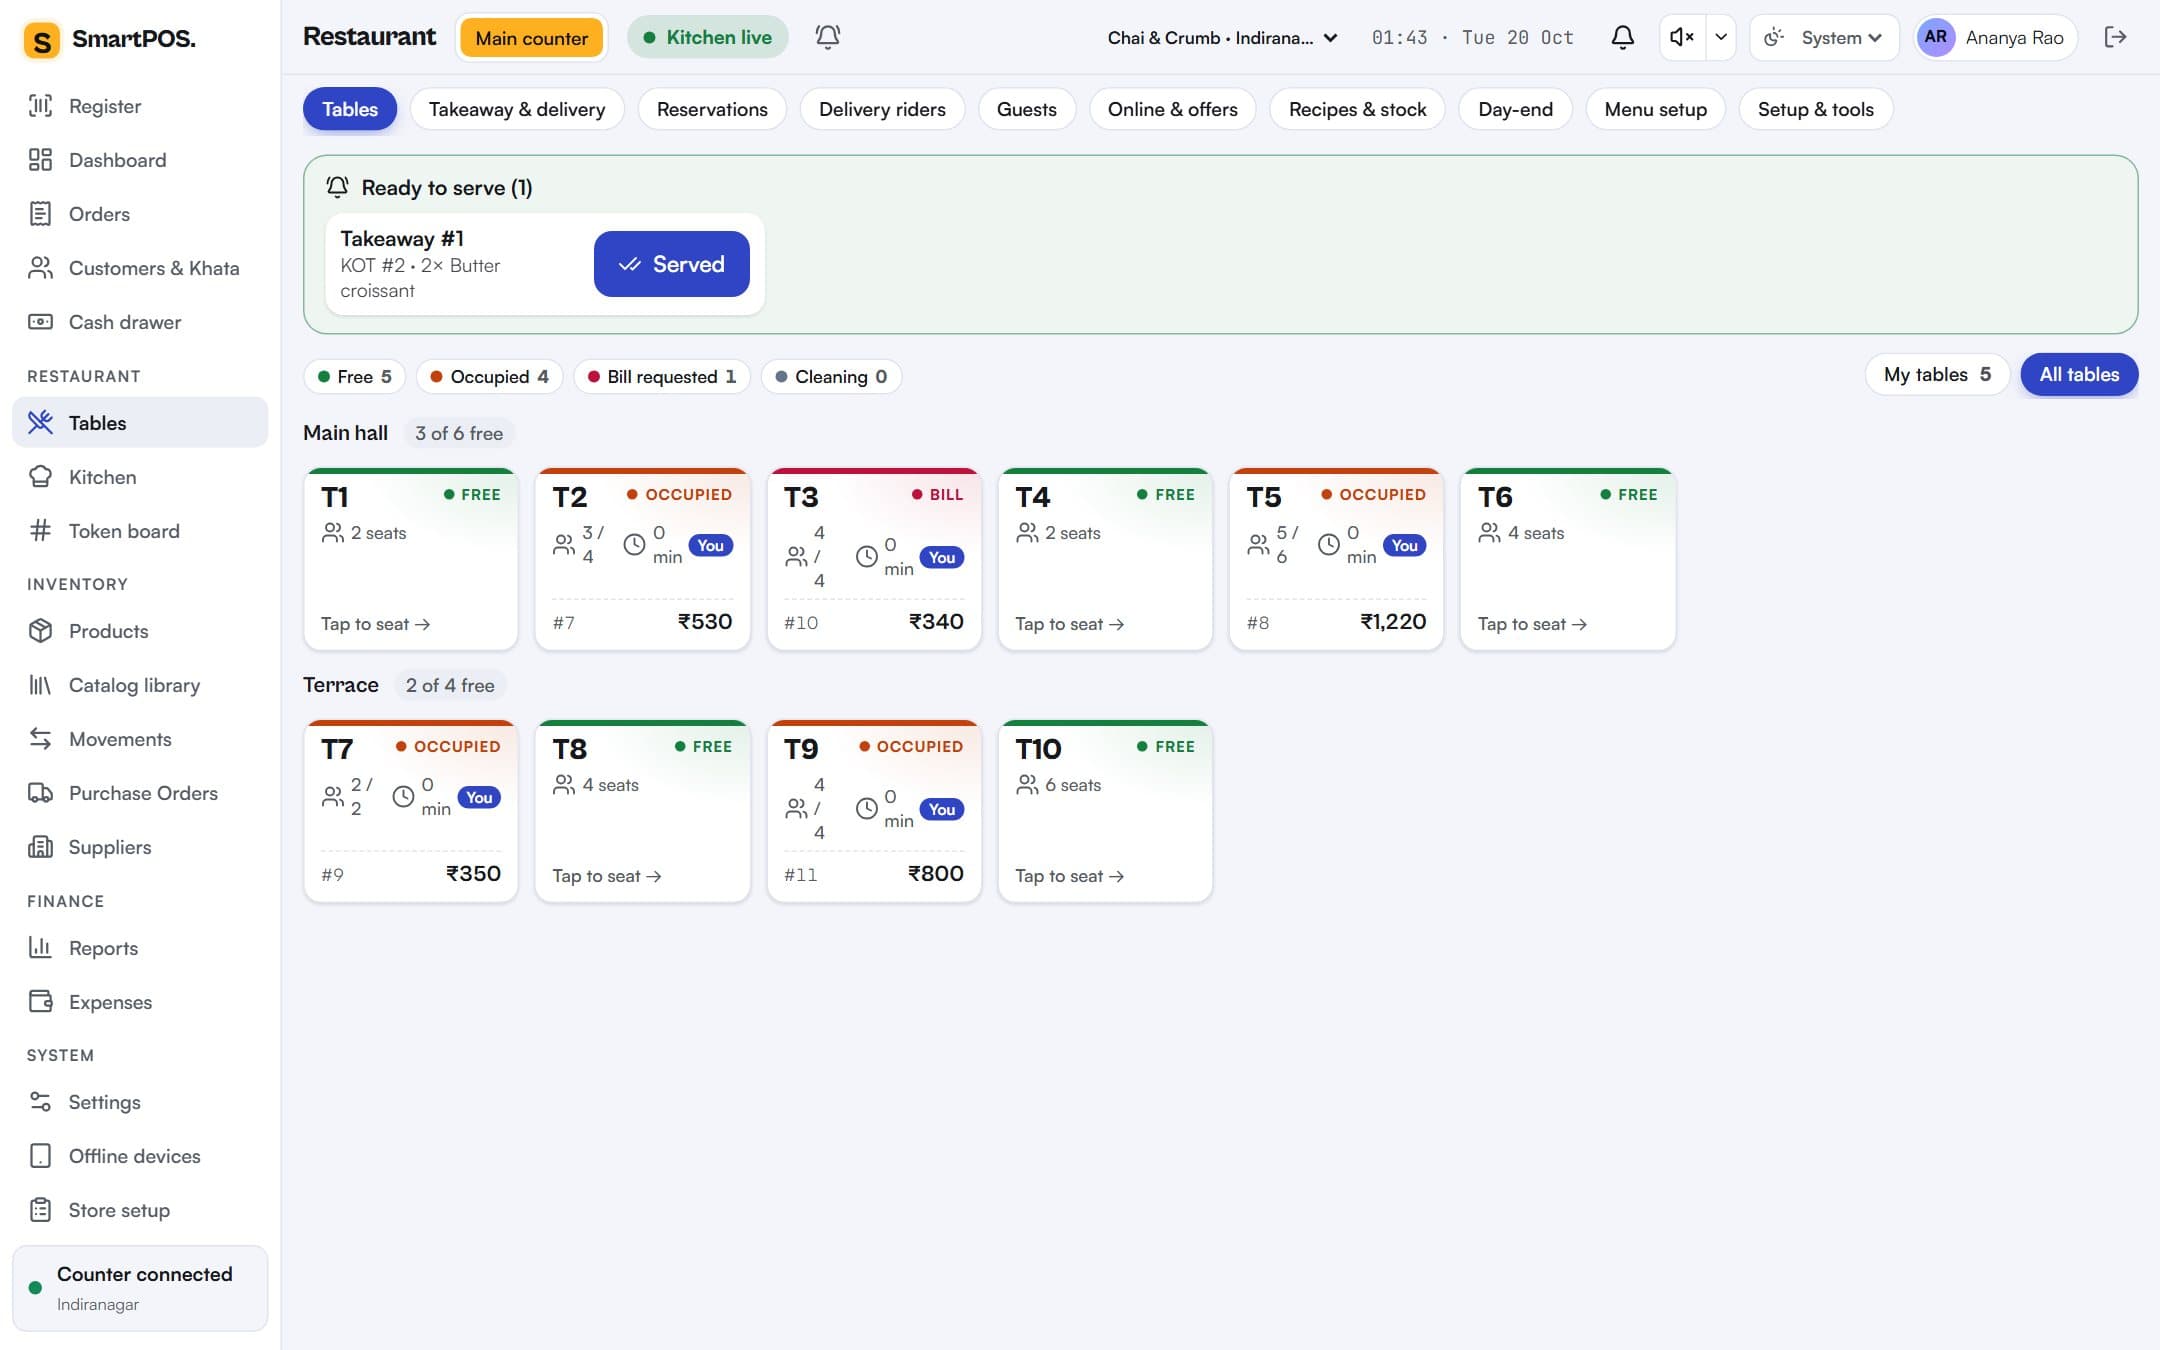The width and height of the screenshot is (2160, 1350).
Task: Open the System theme dropdown
Action: click(x=1823, y=38)
